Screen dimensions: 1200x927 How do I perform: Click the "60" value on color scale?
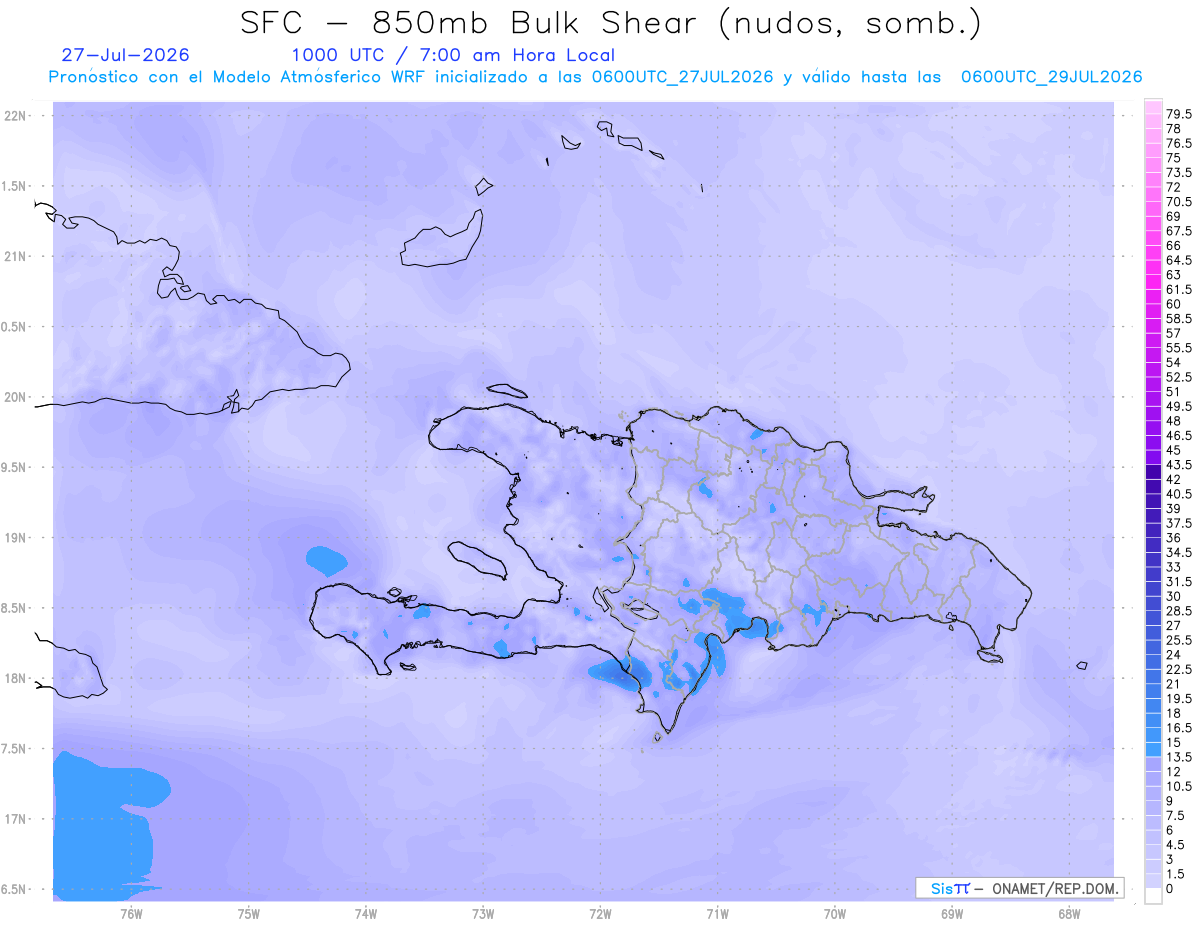(1174, 303)
